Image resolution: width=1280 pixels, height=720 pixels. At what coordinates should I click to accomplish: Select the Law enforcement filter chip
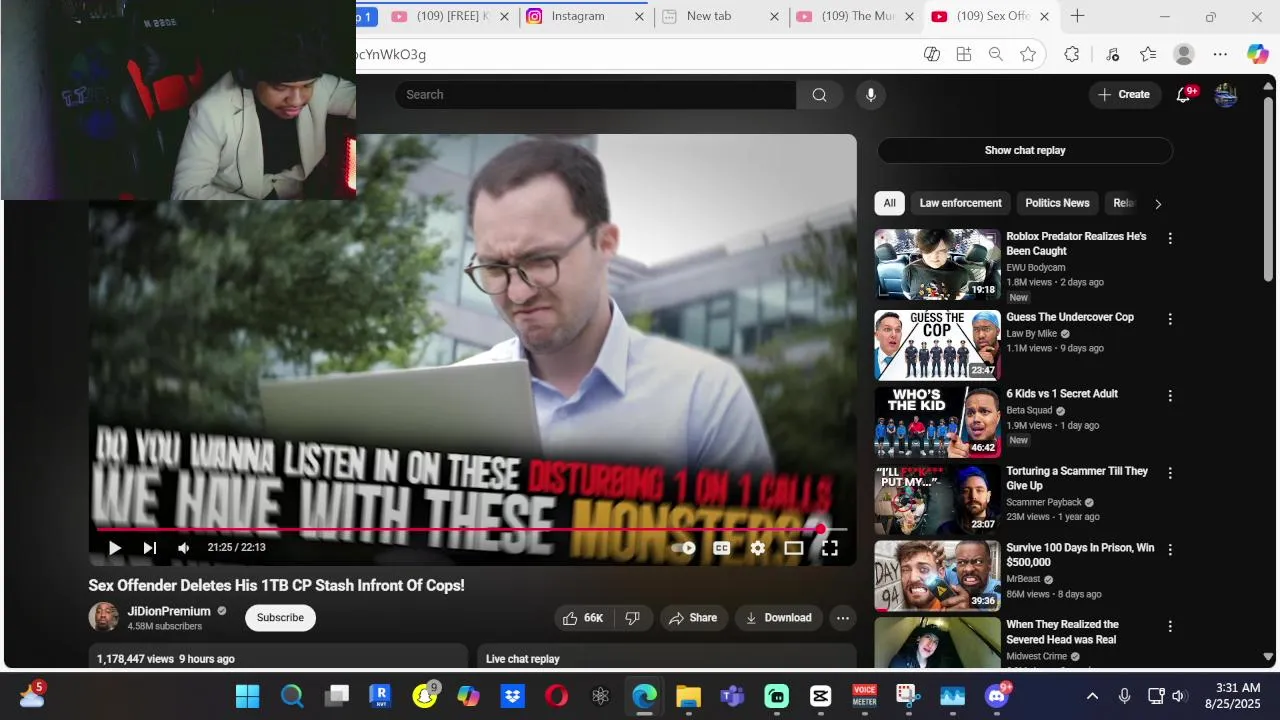(x=960, y=203)
